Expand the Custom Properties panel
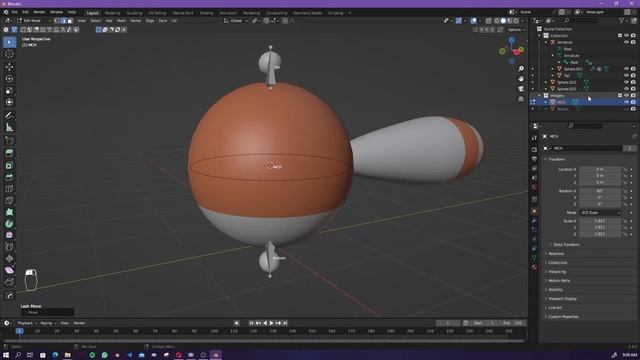This screenshot has height=360, width=640. click(x=562, y=317)
